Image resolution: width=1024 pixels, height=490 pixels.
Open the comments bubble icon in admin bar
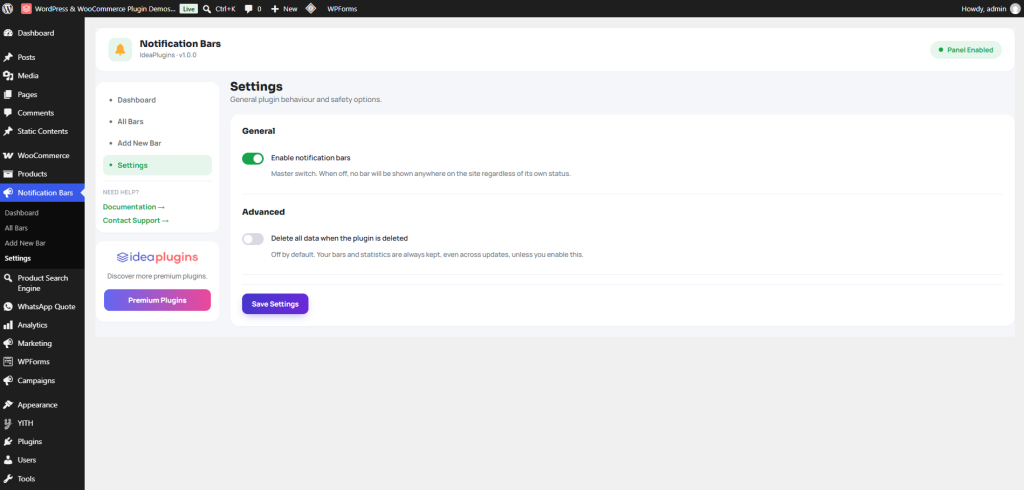coord(249,9)
